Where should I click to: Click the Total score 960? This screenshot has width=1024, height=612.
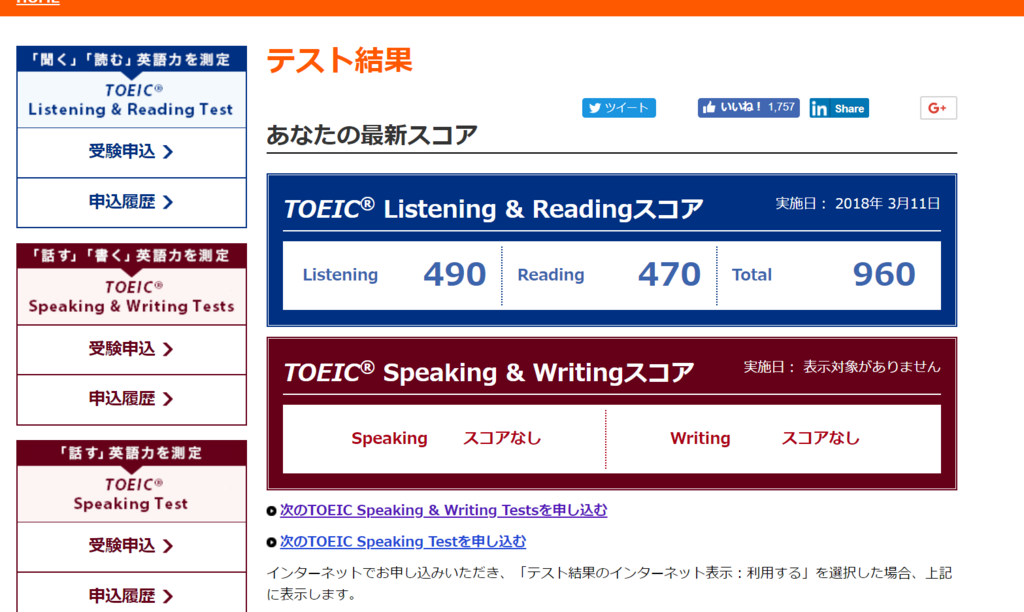(x=884, y=274)
